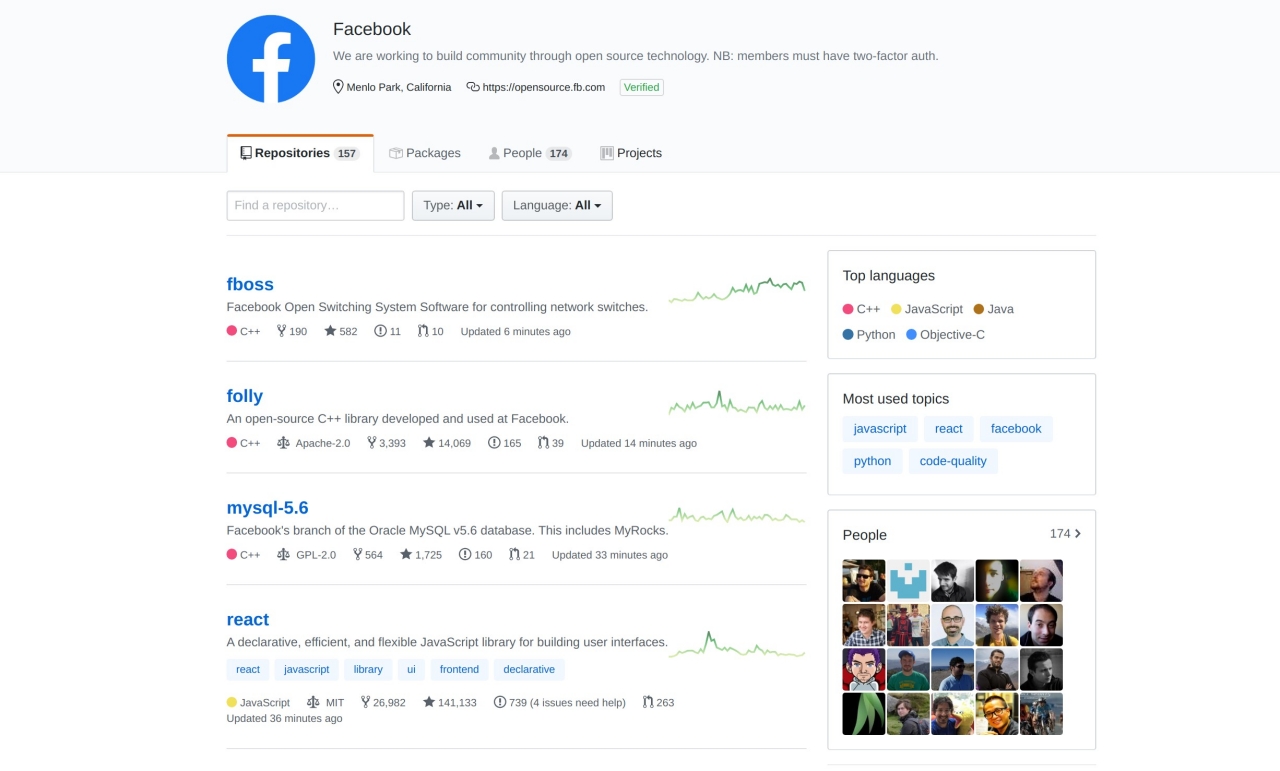Click the Repositories tab book icon

tap(246, 153)
